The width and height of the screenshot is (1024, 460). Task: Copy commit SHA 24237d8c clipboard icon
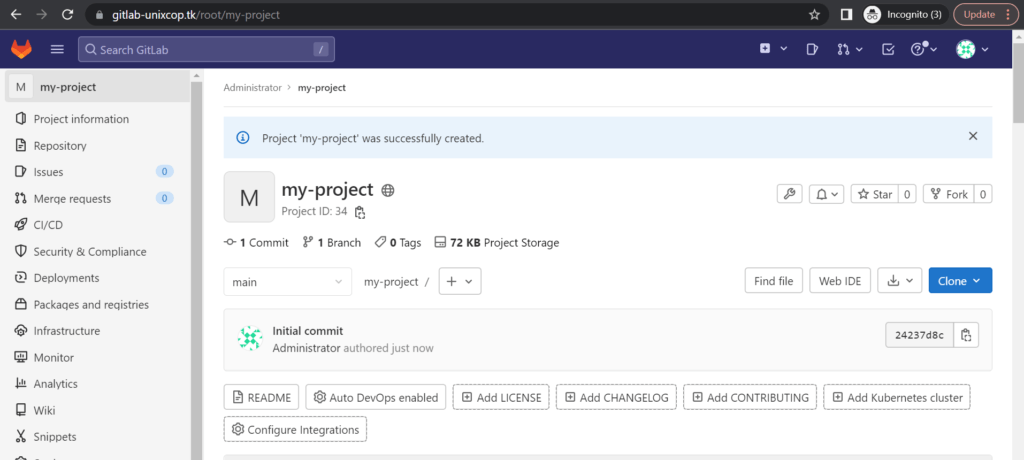tap(967, 335)
